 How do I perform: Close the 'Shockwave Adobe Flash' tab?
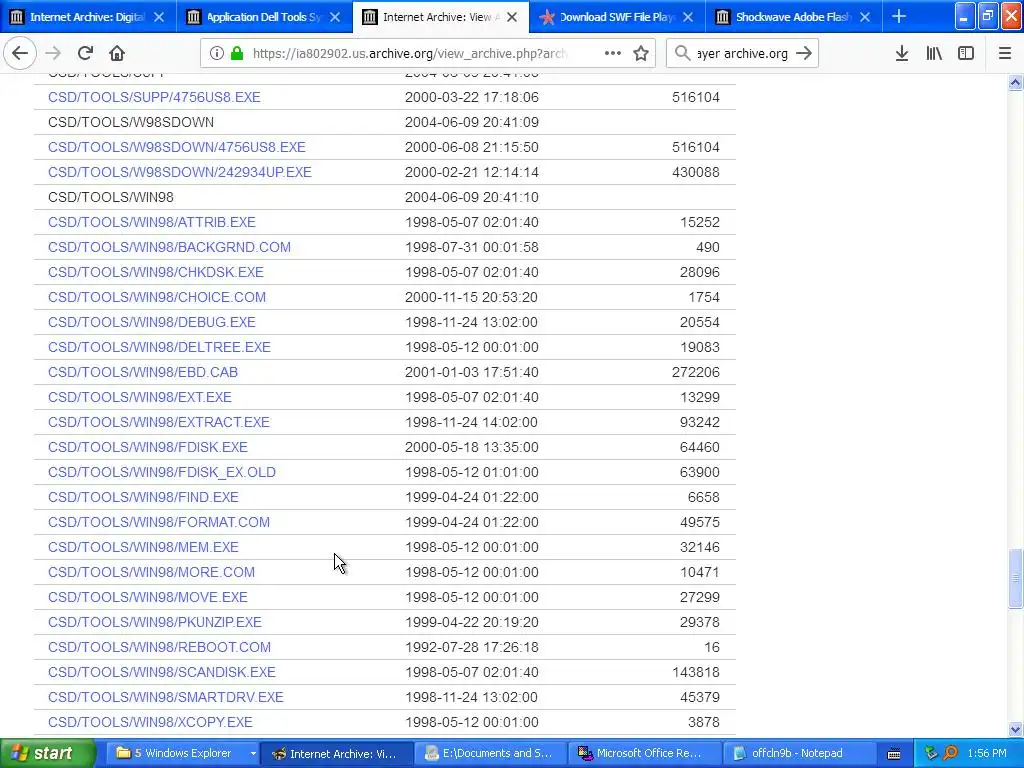pos(865,17)
